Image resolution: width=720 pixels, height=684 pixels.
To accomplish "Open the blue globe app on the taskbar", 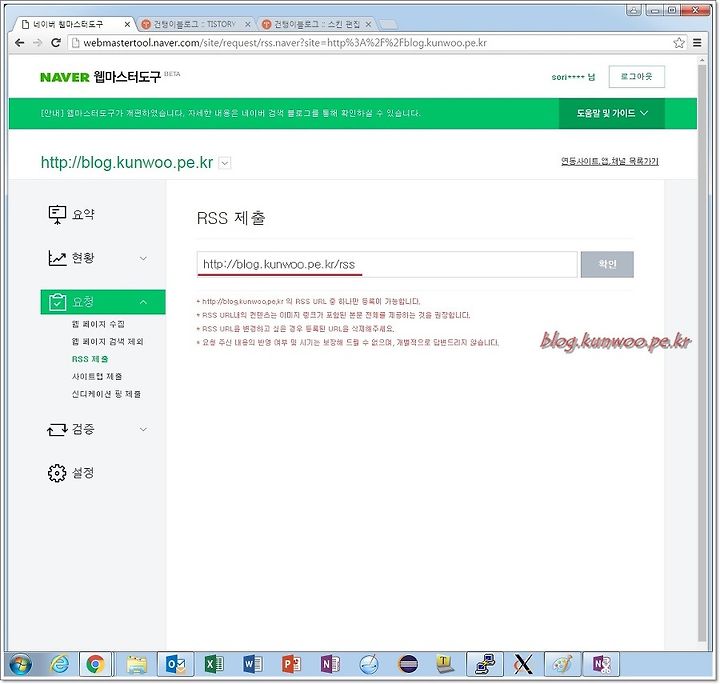I will (x=369, y=664).
